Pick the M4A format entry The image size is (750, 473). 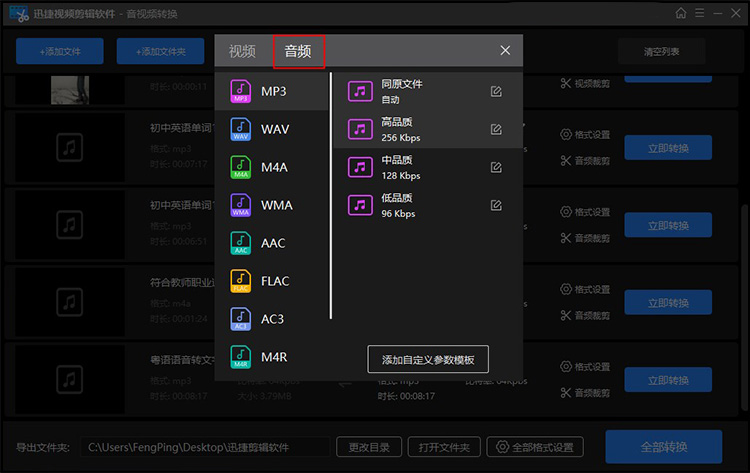click(272, 167)
